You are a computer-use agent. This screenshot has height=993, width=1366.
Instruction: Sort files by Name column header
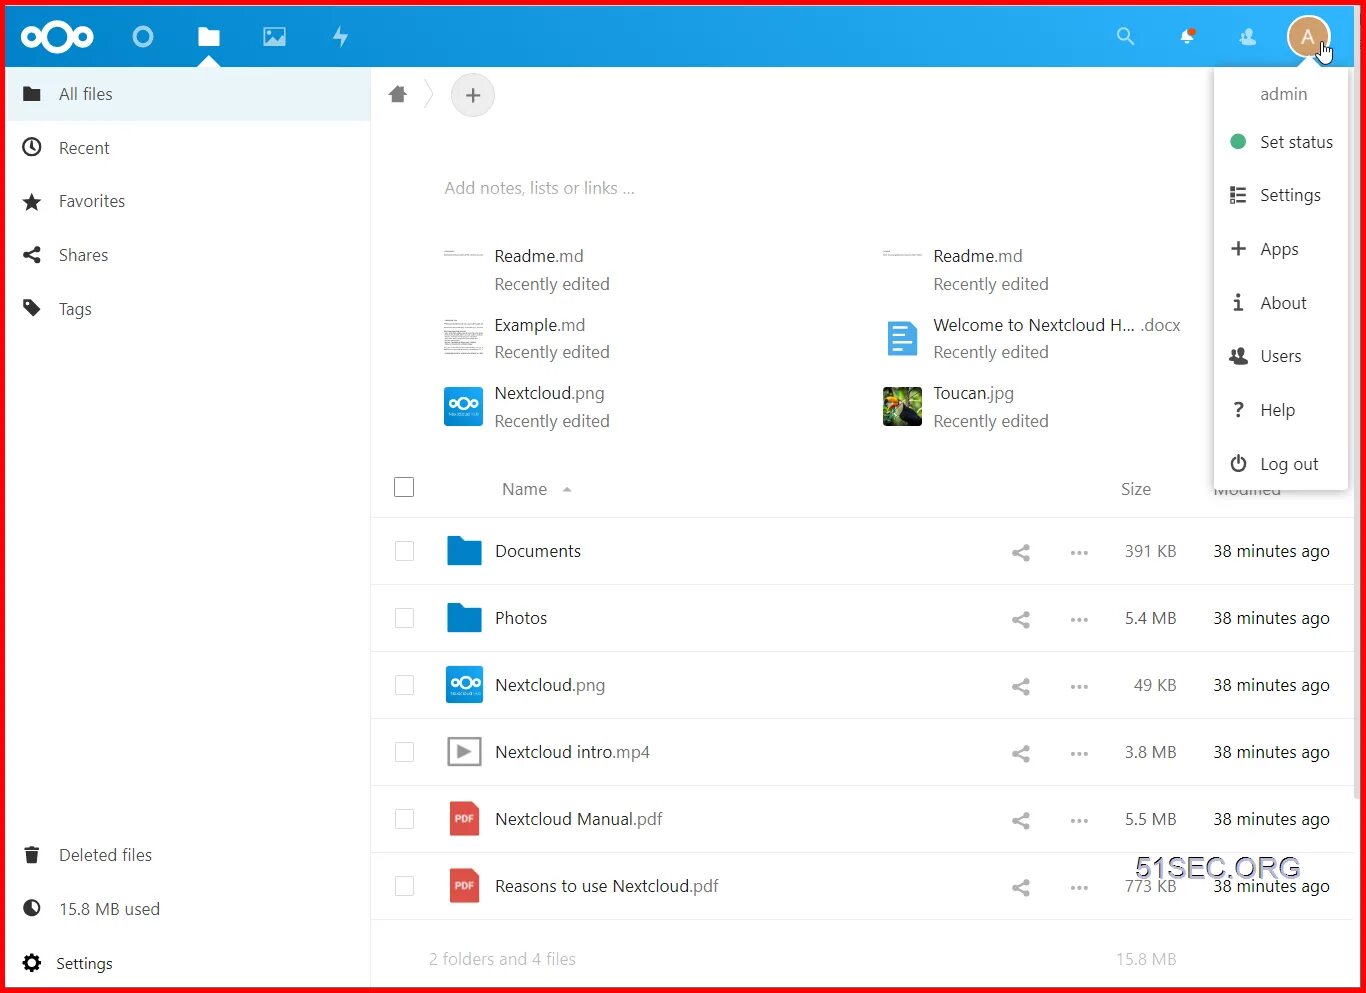[525, 489]
